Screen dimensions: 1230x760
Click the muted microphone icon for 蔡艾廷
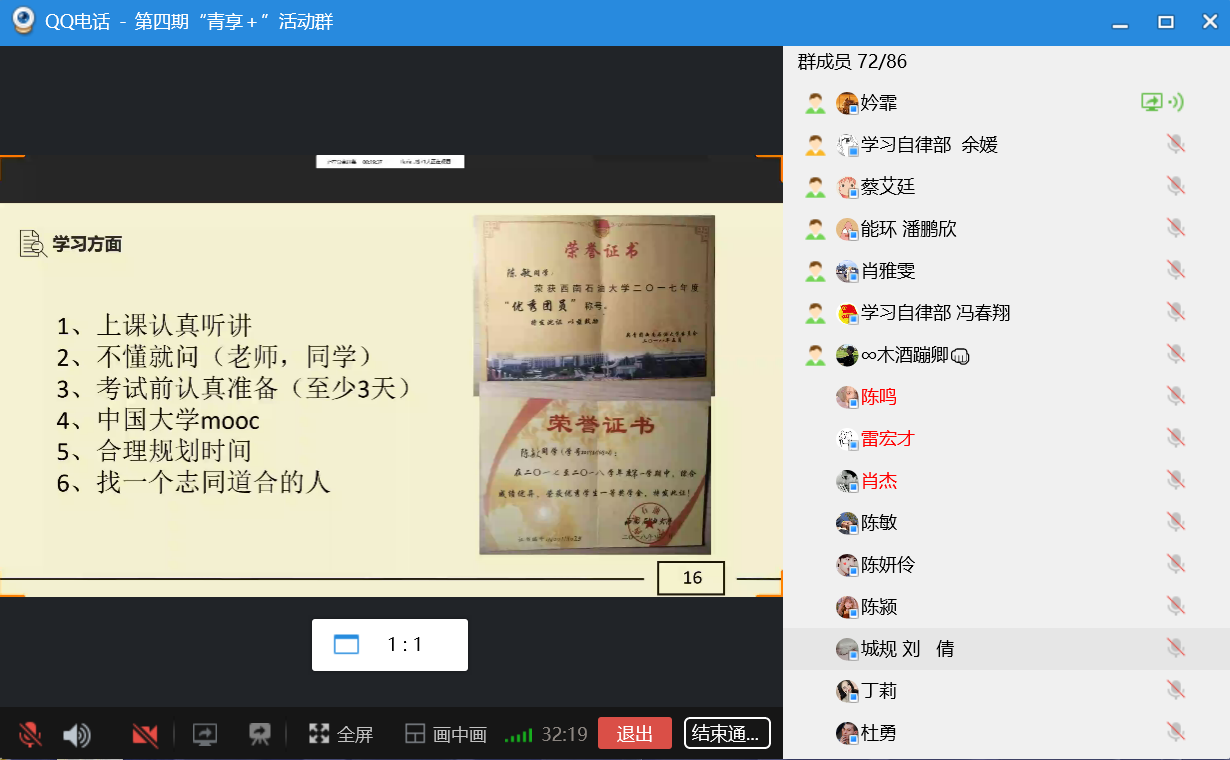pos(1175,187)
